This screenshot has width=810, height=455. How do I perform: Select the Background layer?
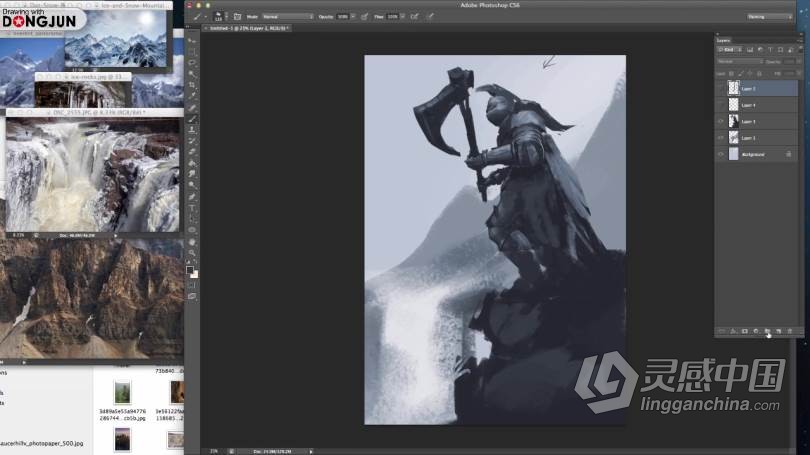coord(758,154)
